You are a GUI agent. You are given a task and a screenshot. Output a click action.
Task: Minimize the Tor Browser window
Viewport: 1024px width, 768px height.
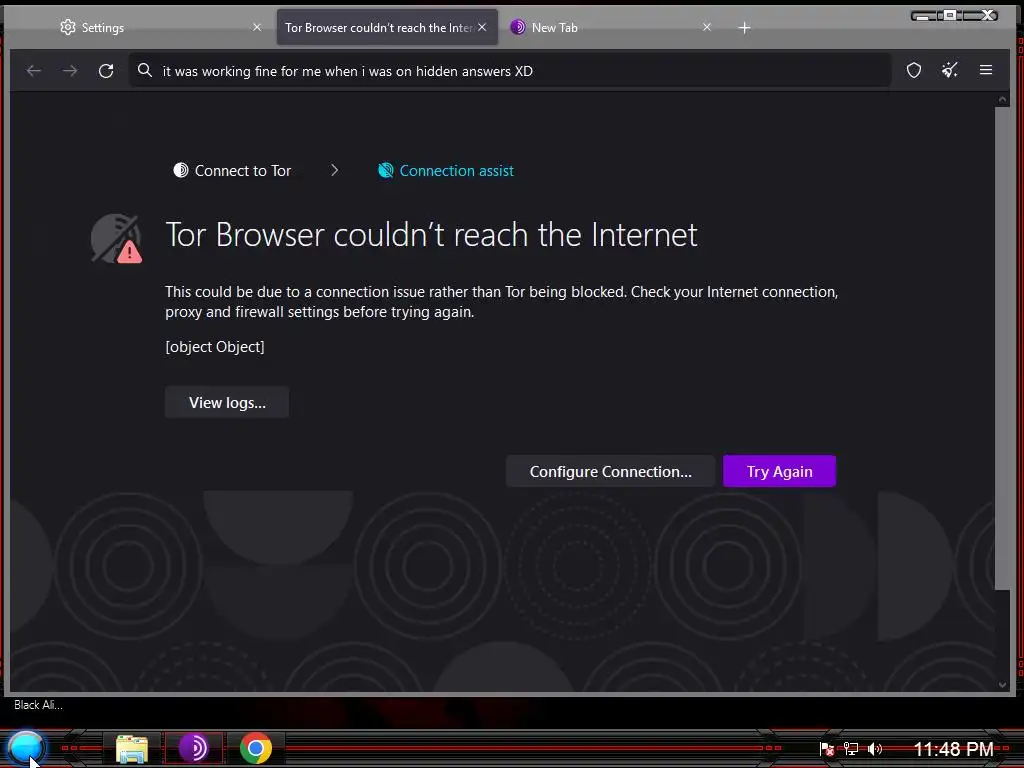point(923,16)
